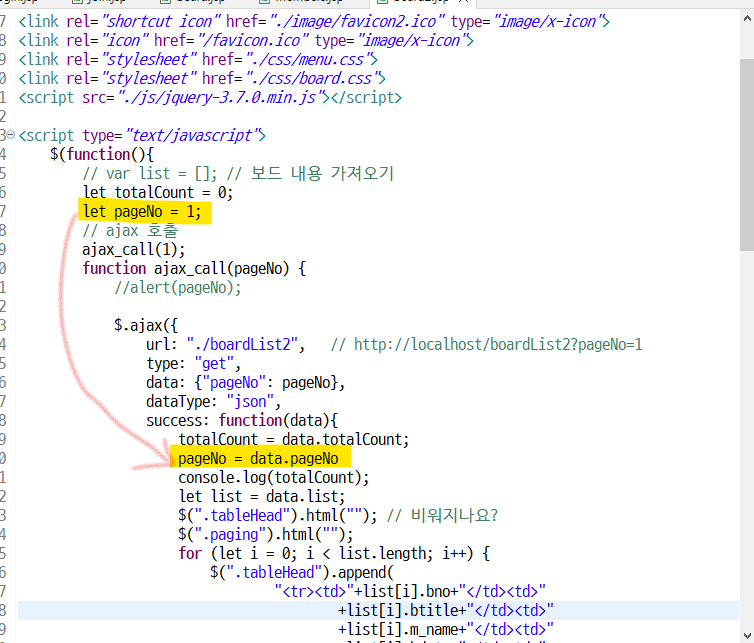Click the 'let totalCount = 0;' line
The image size is (754, 643).
coord(158,192)
